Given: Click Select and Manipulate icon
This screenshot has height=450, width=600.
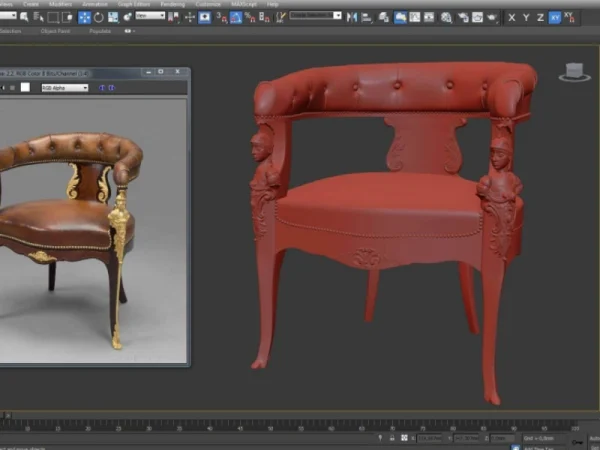Looking at the screenshot, I should tap(190, 17).
